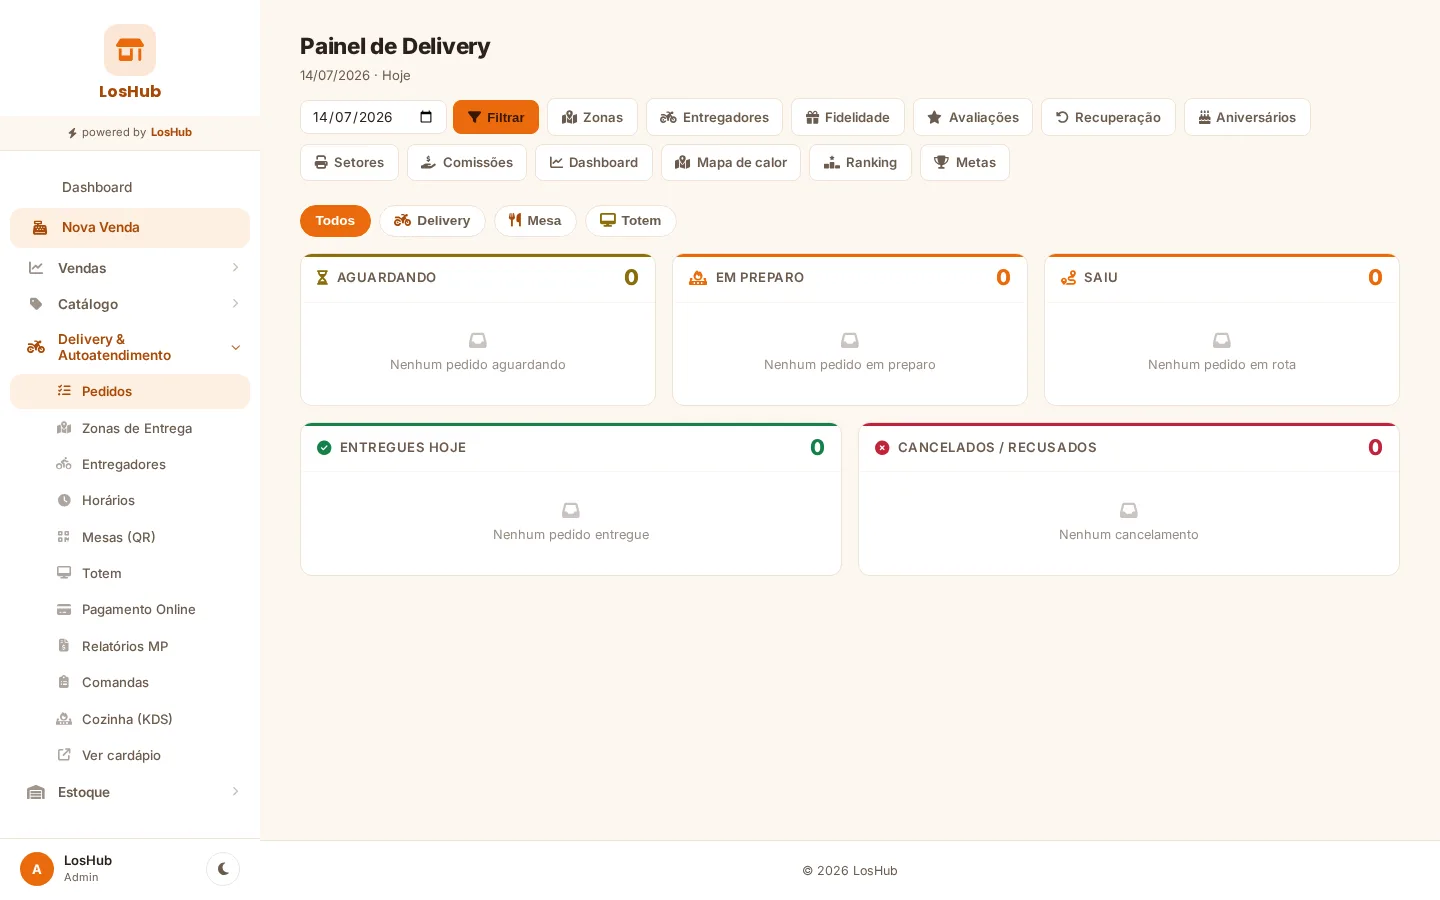Open the calendar picker icon in date field
The height and width of the screenshot is (900, 1440).
[x=426, y=117]
